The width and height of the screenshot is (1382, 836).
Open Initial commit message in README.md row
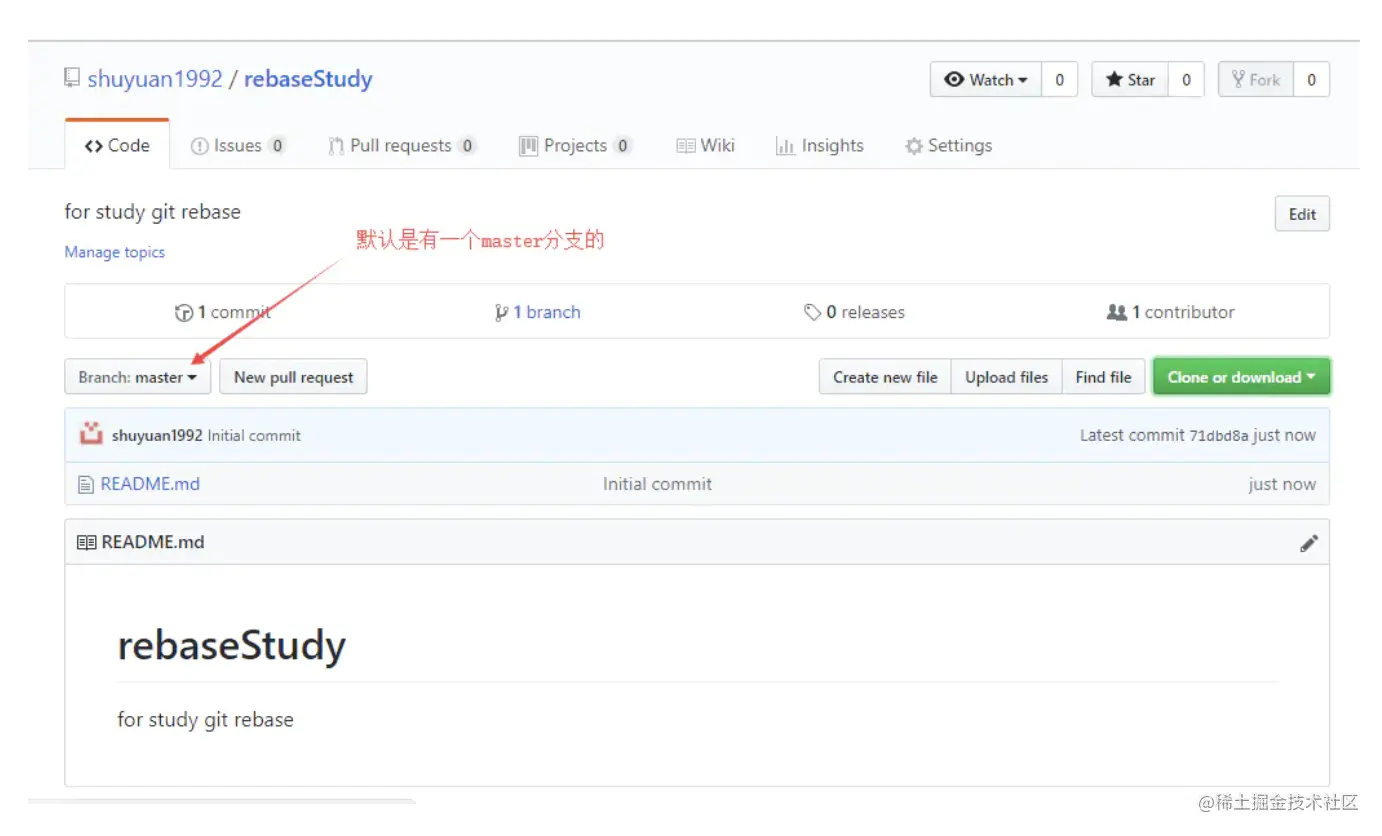(657, 484)
